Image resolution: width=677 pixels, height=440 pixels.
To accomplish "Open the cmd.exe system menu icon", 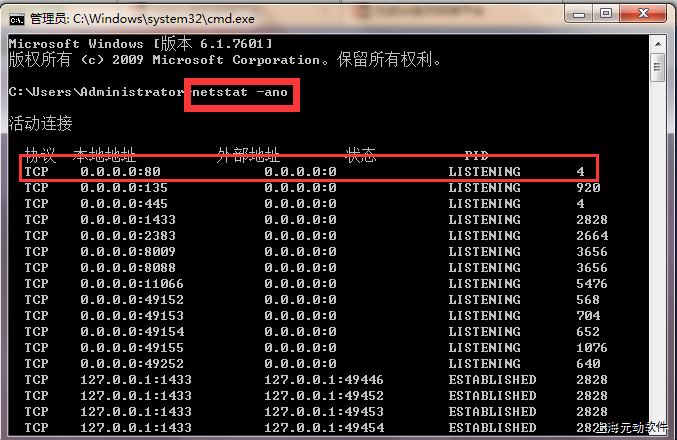I will (16, 17).
